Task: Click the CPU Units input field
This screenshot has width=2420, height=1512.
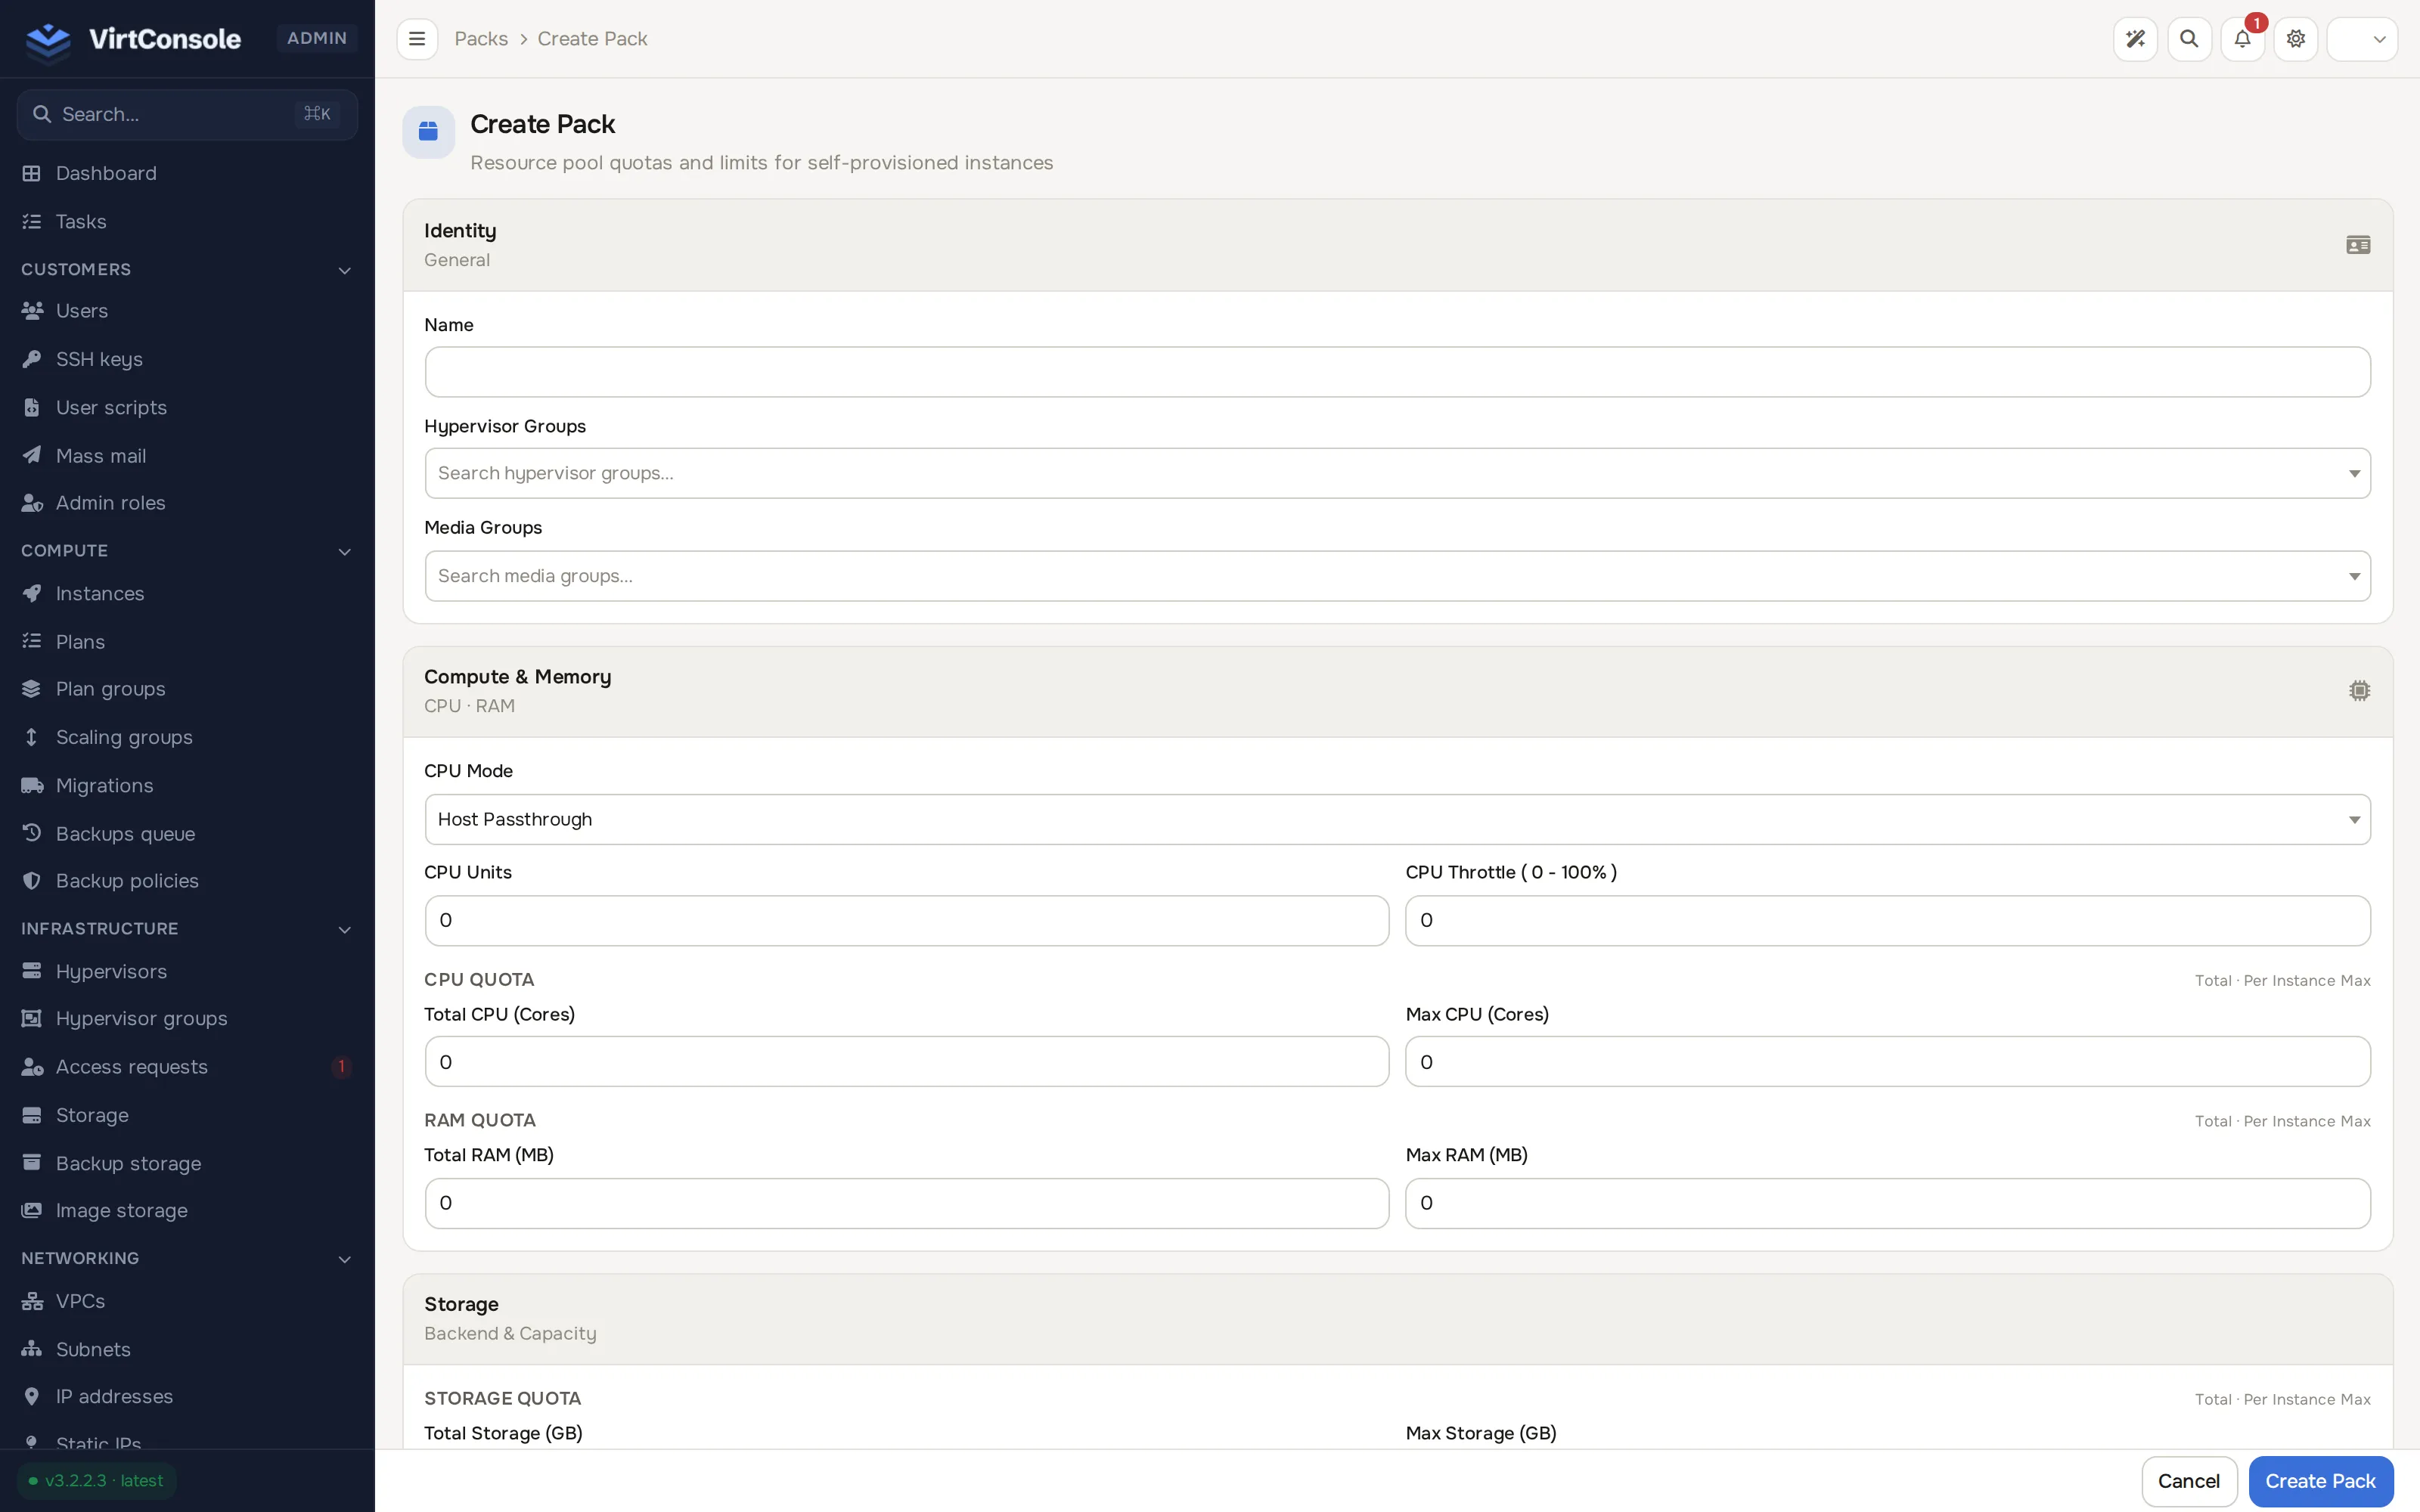Action: (906, 921)
